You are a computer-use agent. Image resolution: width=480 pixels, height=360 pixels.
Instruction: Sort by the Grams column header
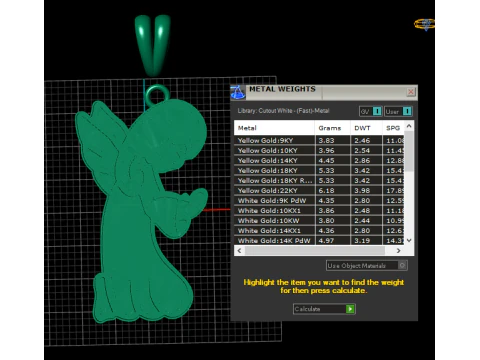point(332,128)
